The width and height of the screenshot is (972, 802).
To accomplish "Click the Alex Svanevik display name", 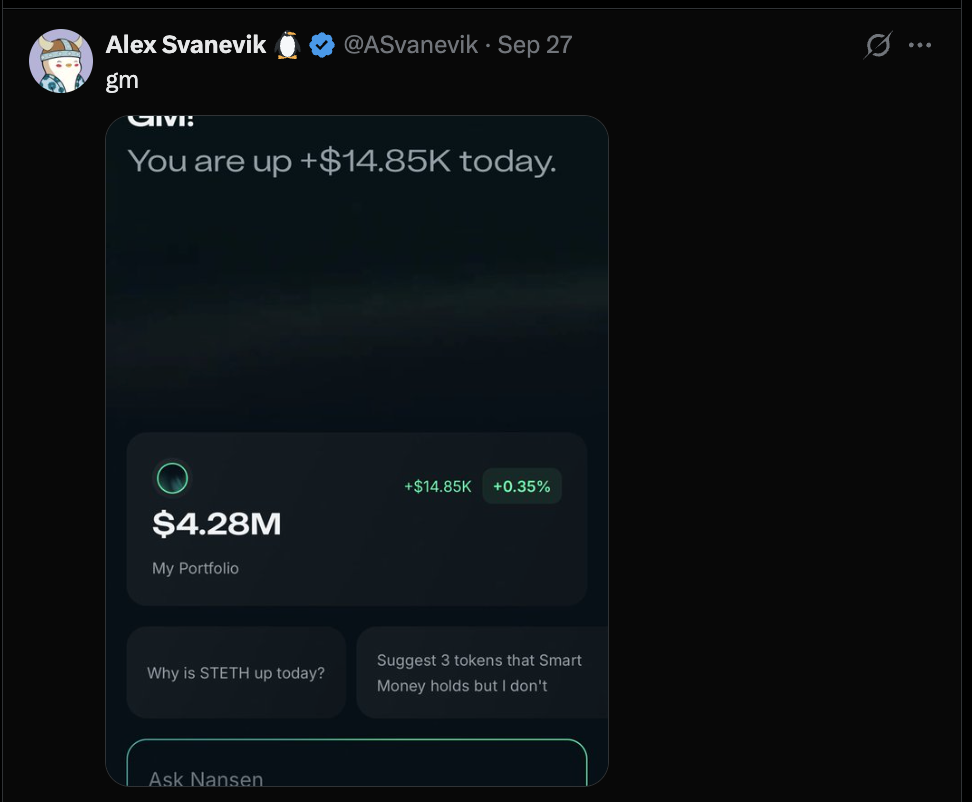I will (186, 45).
